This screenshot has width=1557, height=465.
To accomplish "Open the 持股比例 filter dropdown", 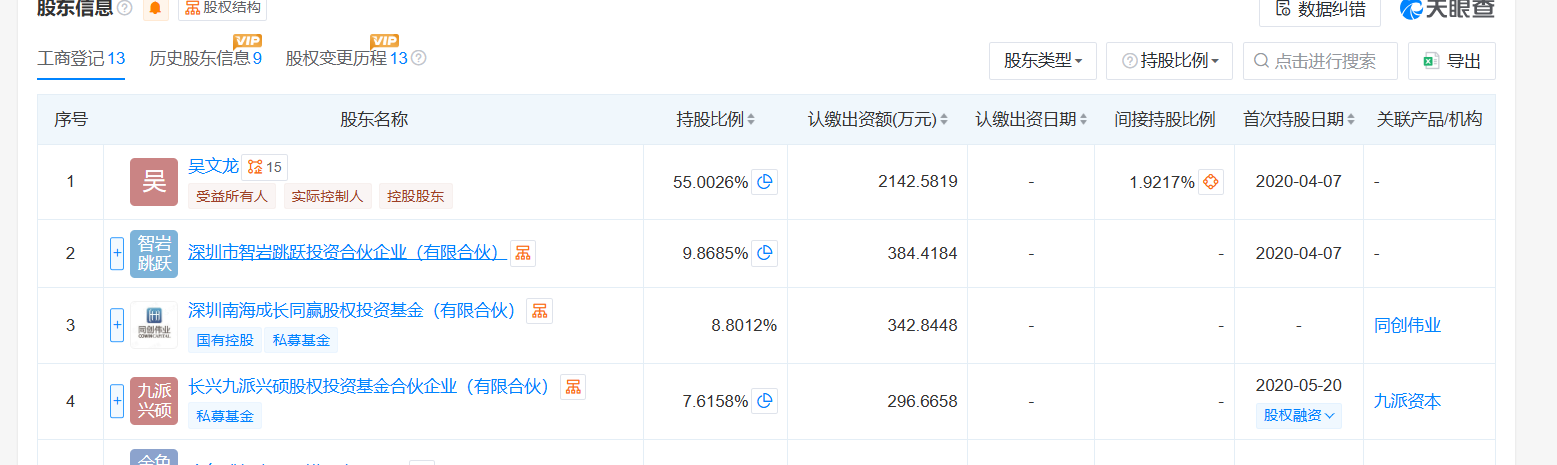I will (1169, 61).
